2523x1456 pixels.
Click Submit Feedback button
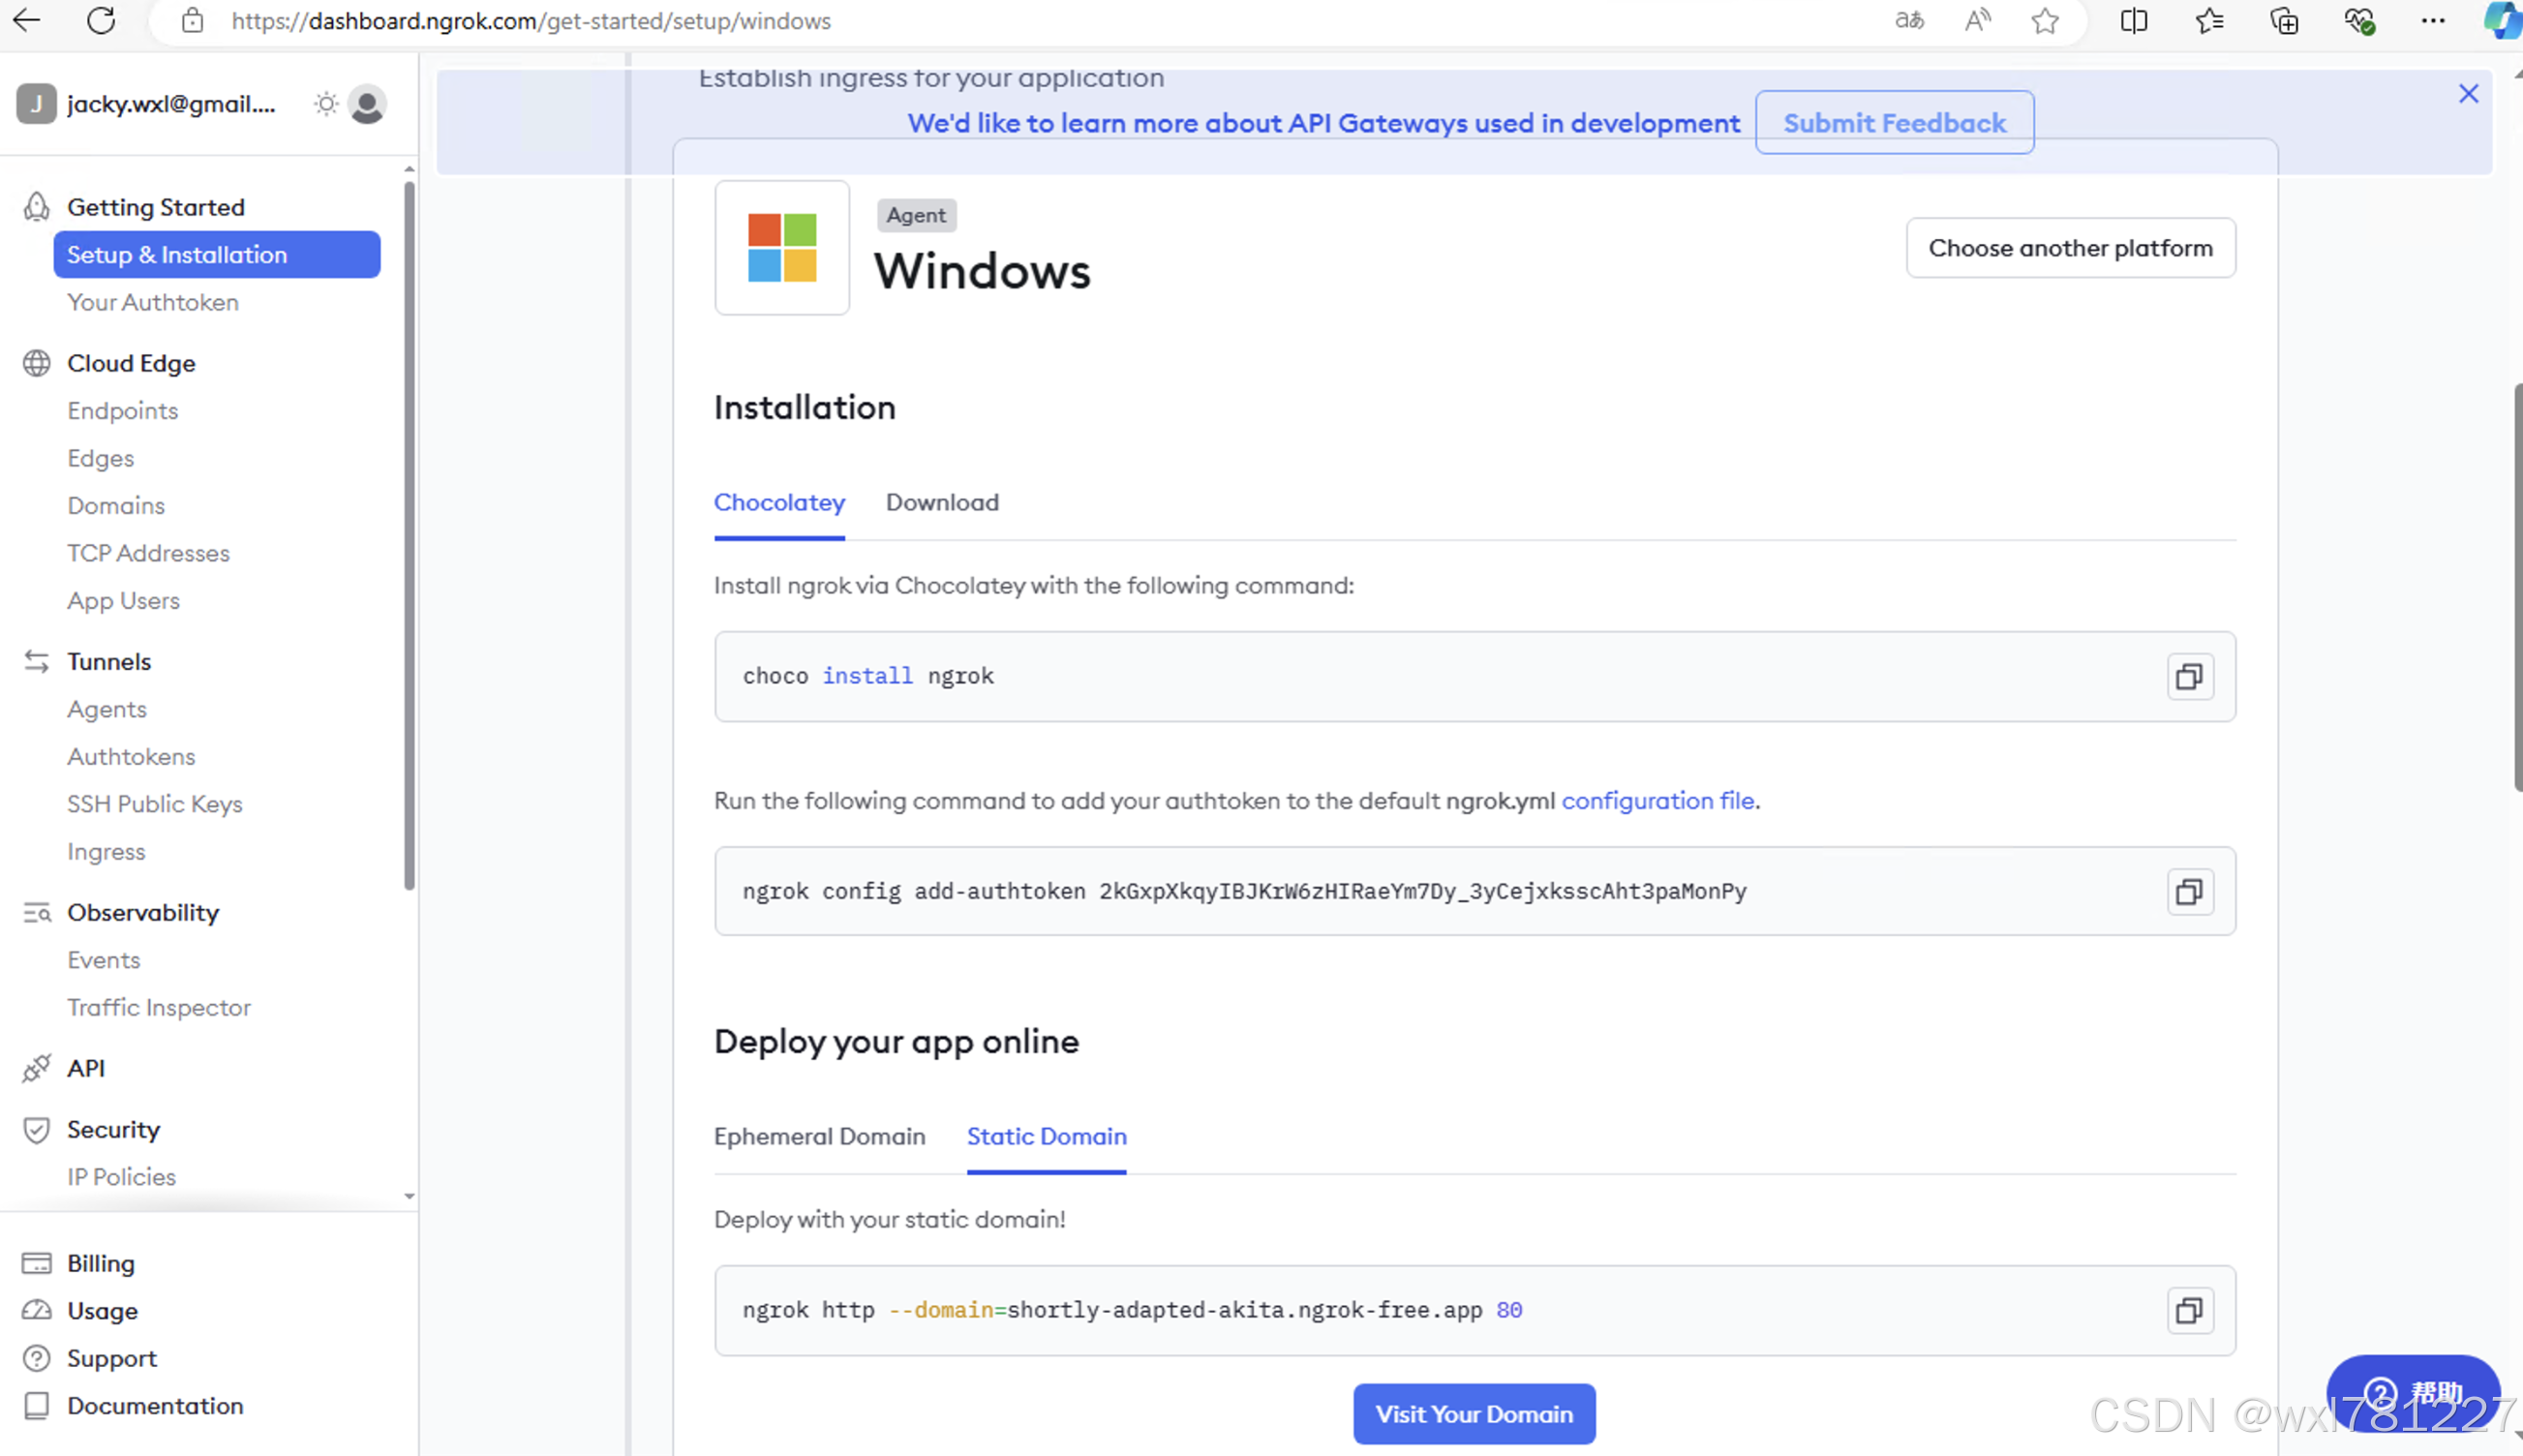(1894, 122)
